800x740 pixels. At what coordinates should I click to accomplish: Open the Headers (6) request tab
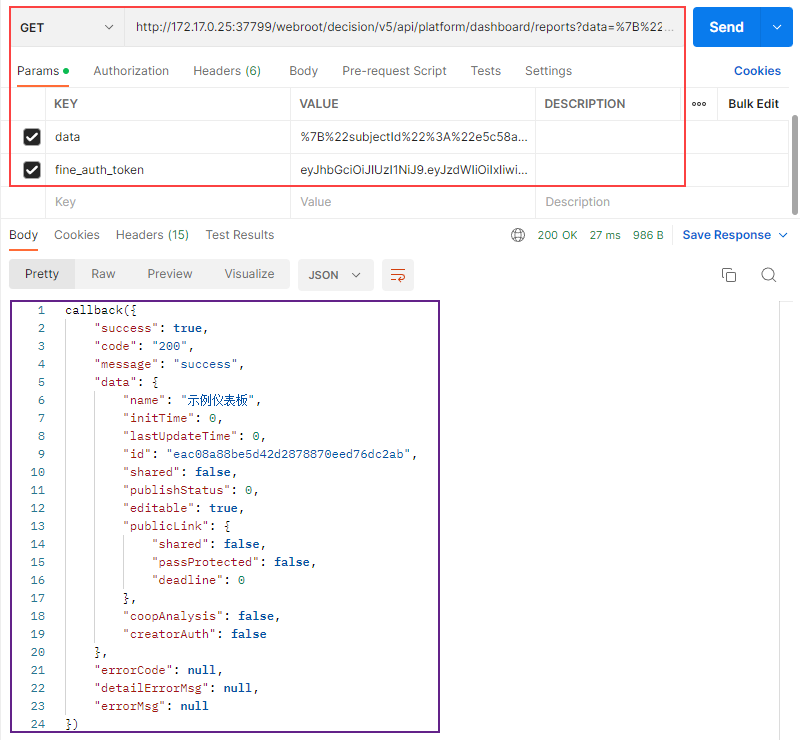(227, 71)
